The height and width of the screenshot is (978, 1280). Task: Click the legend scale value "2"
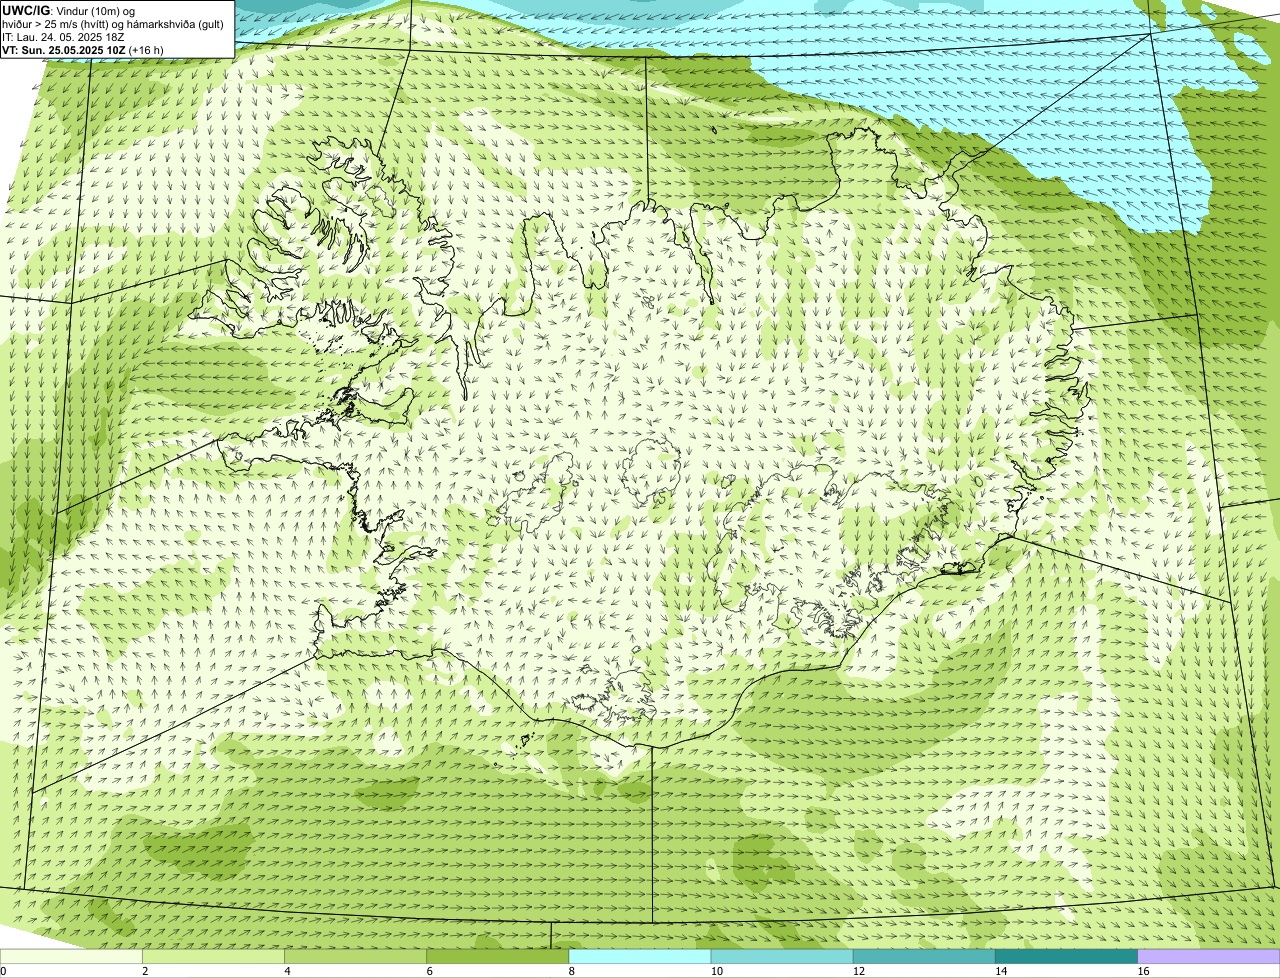(145, 971)
